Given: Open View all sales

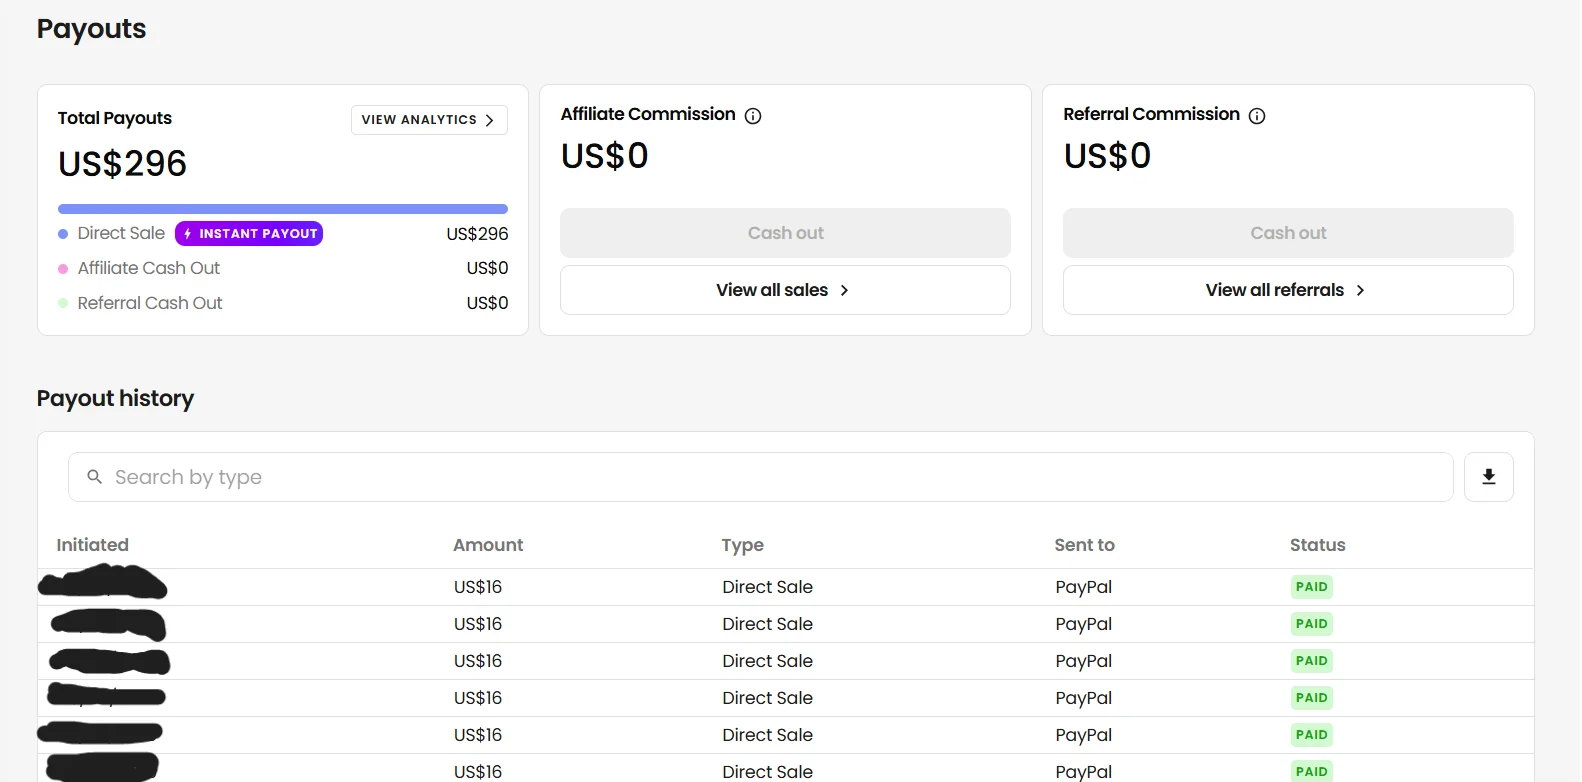Looking at the screenshot, I should [784, 290].
